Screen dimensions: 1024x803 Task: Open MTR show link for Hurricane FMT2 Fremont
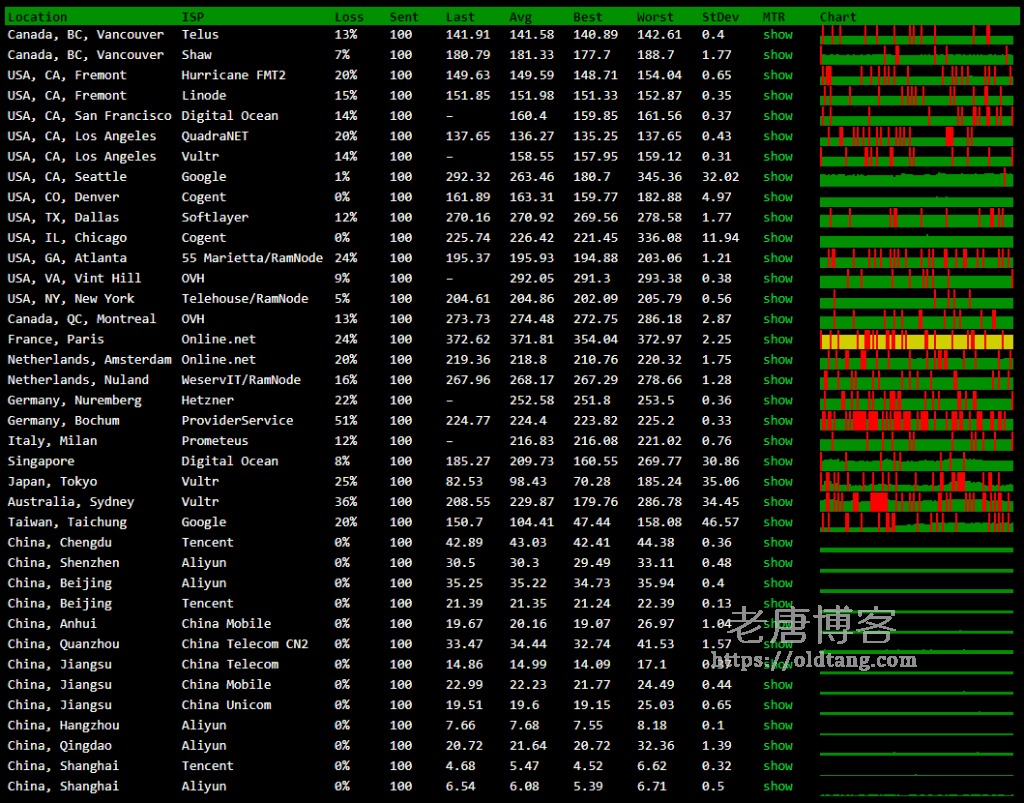[777, 75]
